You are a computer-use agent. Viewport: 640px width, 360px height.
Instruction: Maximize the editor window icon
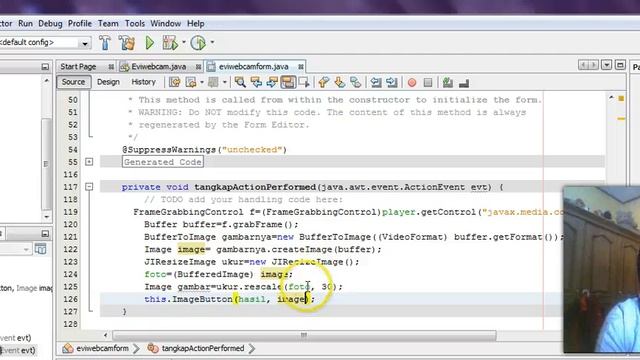click(620, 65)
